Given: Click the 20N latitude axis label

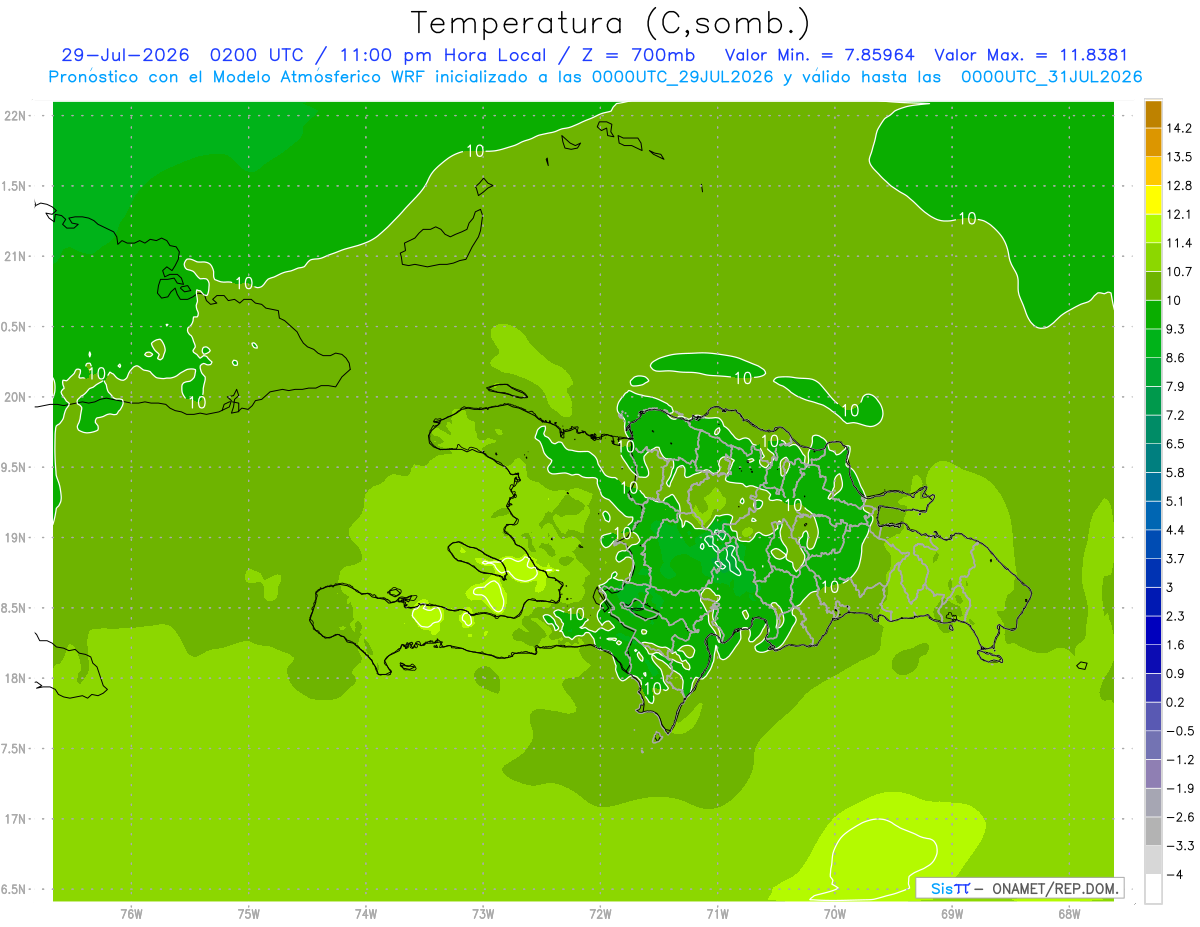Looking at the screenshot, I should click(x=16, y=398).
